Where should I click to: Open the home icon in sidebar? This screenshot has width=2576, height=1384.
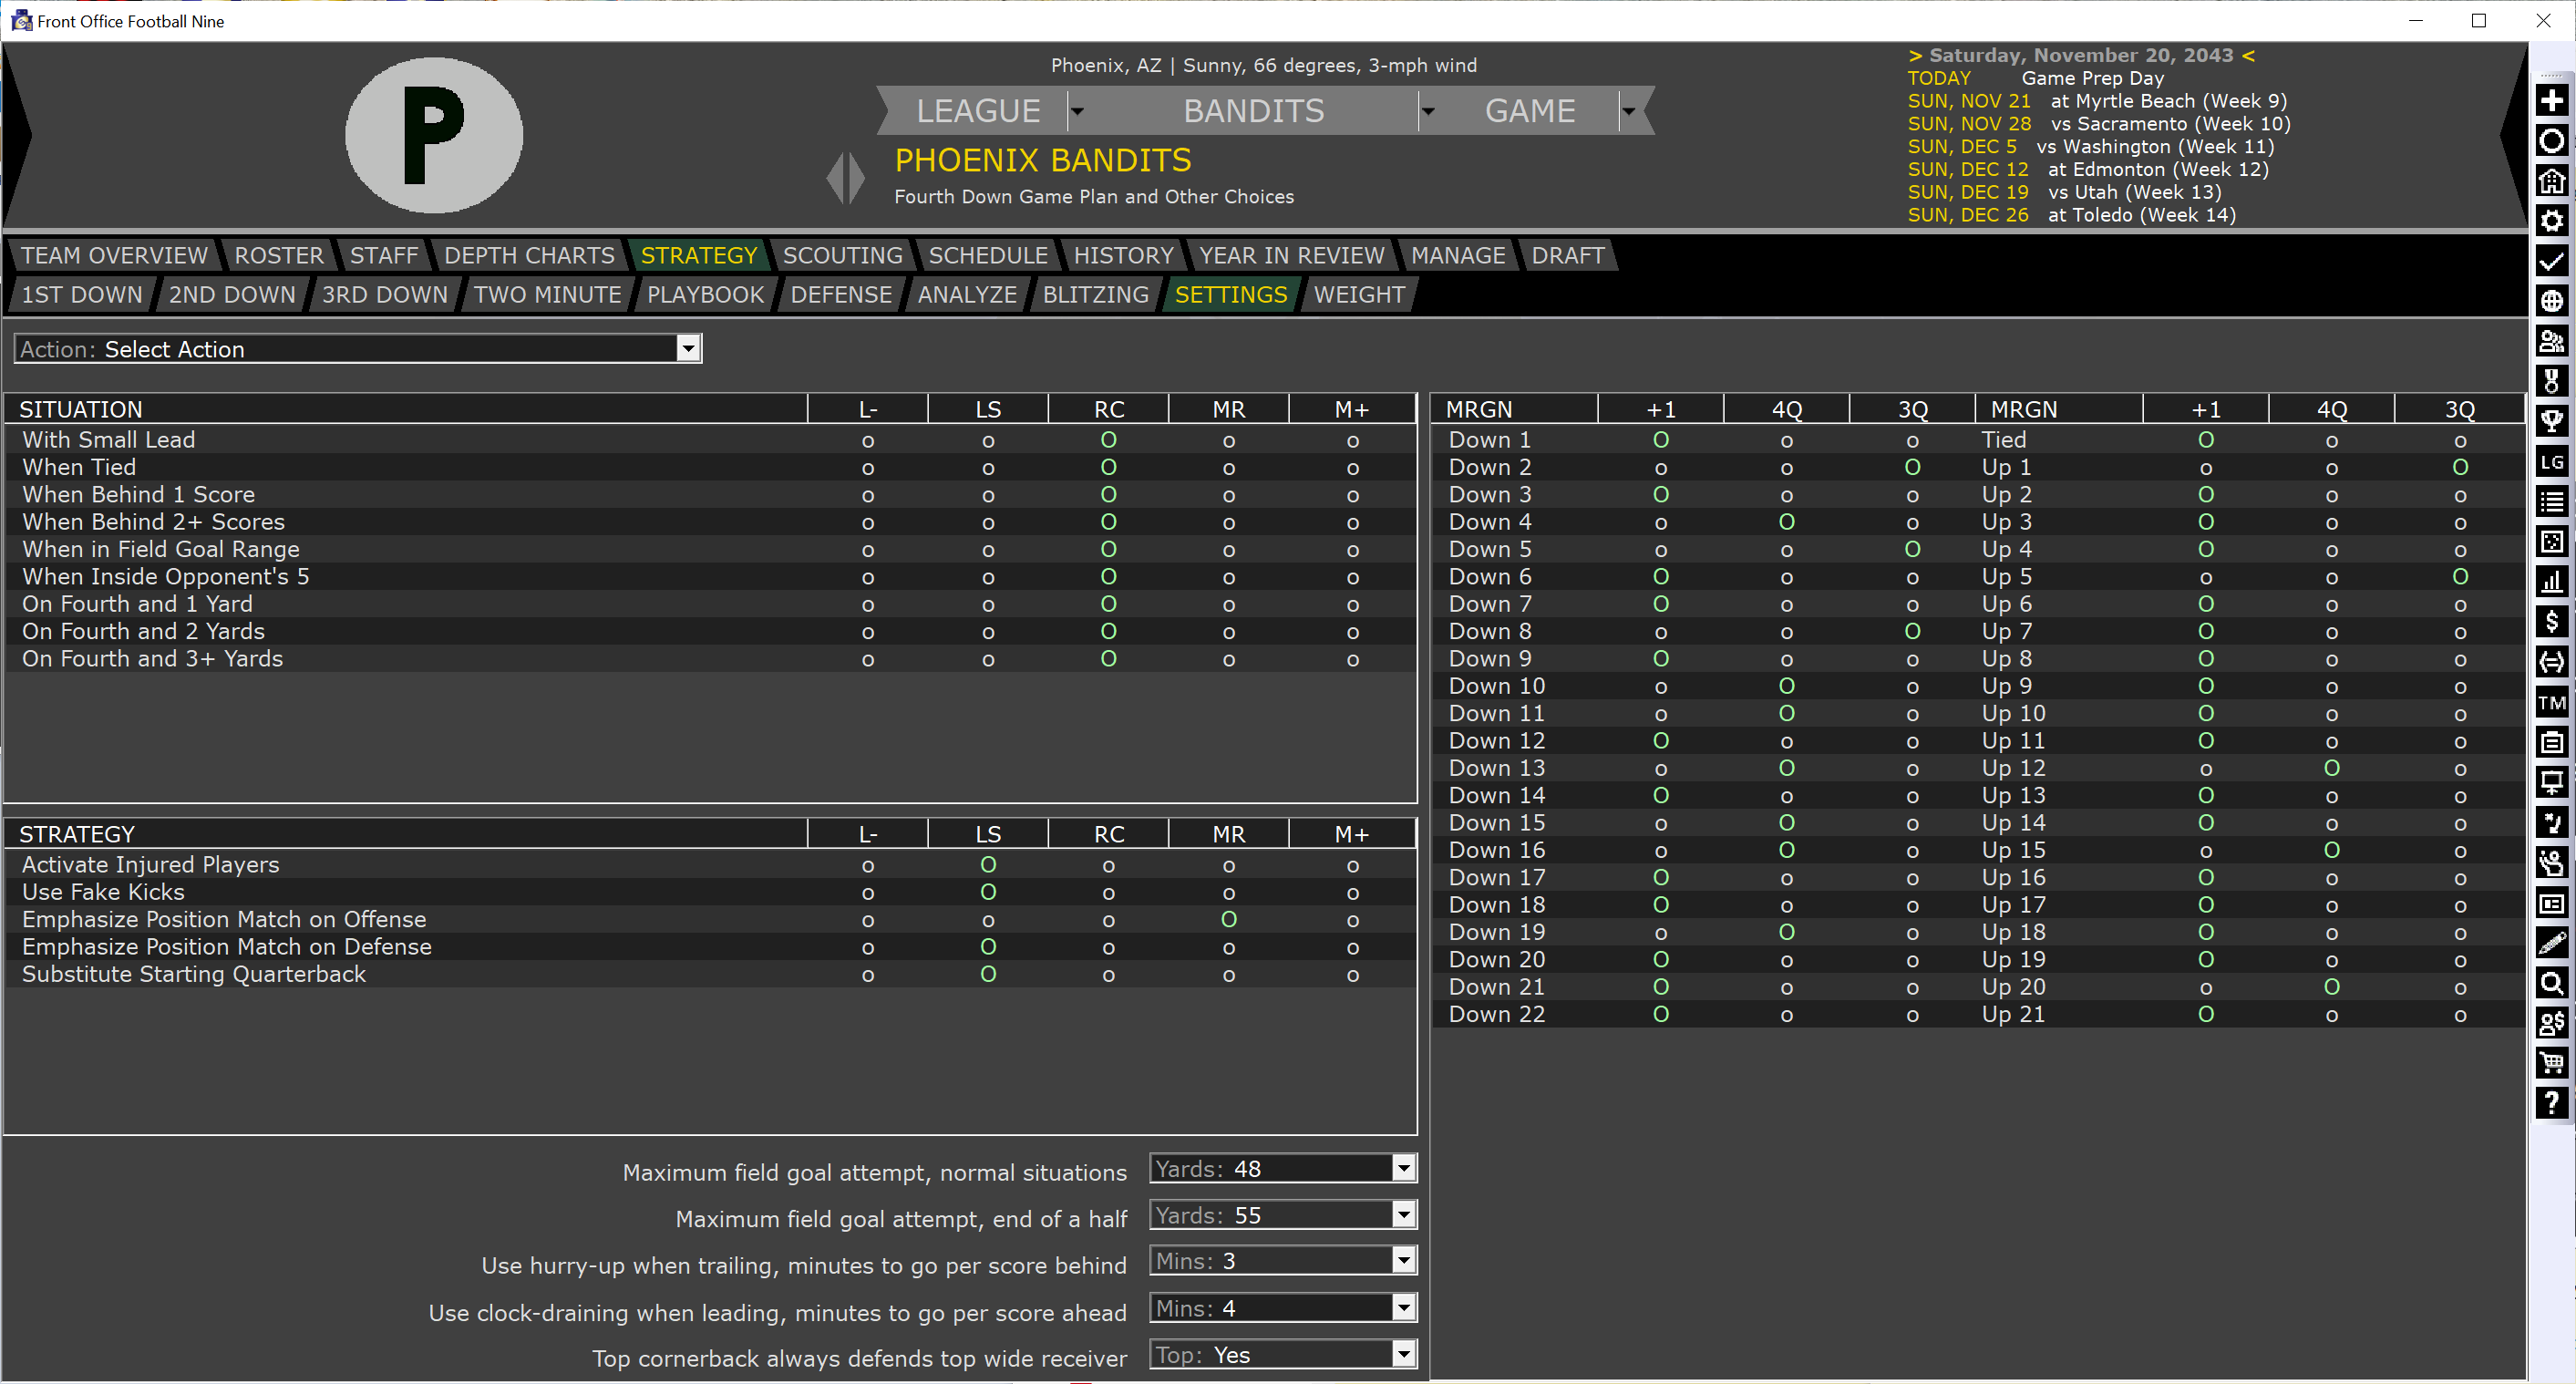click(2551, 181)
